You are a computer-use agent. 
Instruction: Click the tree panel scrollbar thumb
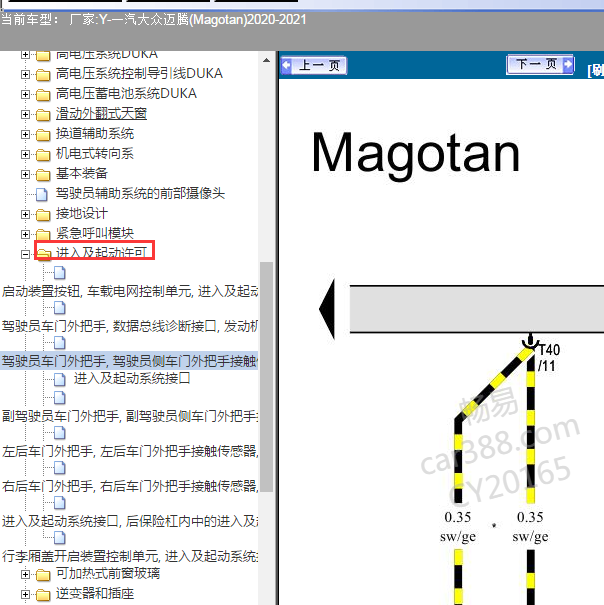tap(266, 377)
